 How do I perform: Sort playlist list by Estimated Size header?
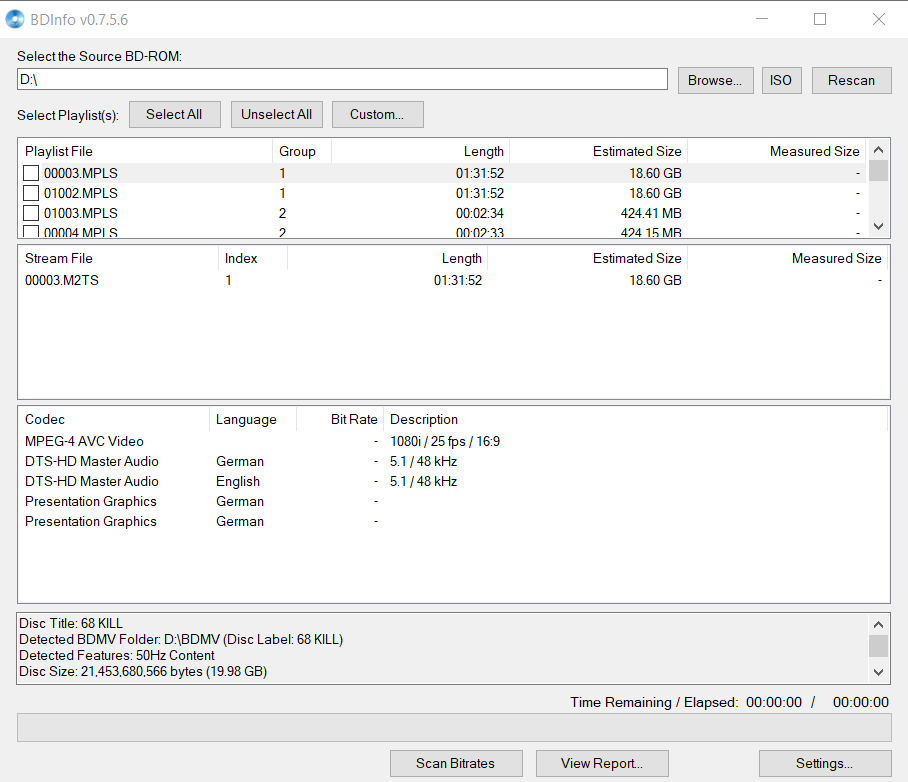[598, 151]
